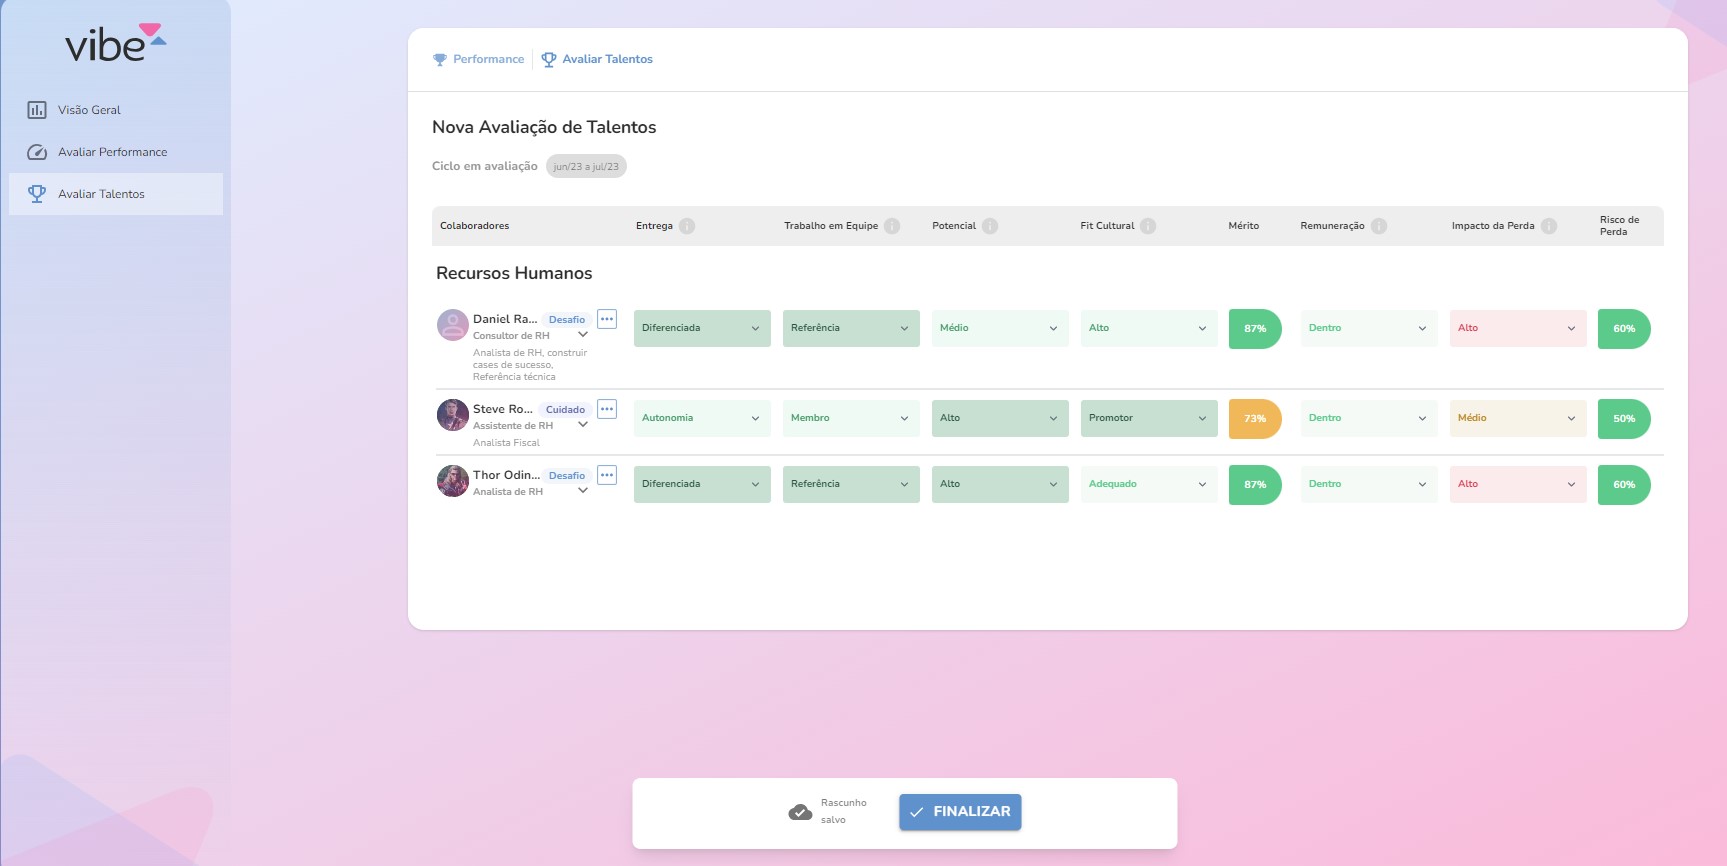This screenshot has height=866, width=1727.
Task: Click Steve Ro's profile avatar
Action: coord(453,415)
